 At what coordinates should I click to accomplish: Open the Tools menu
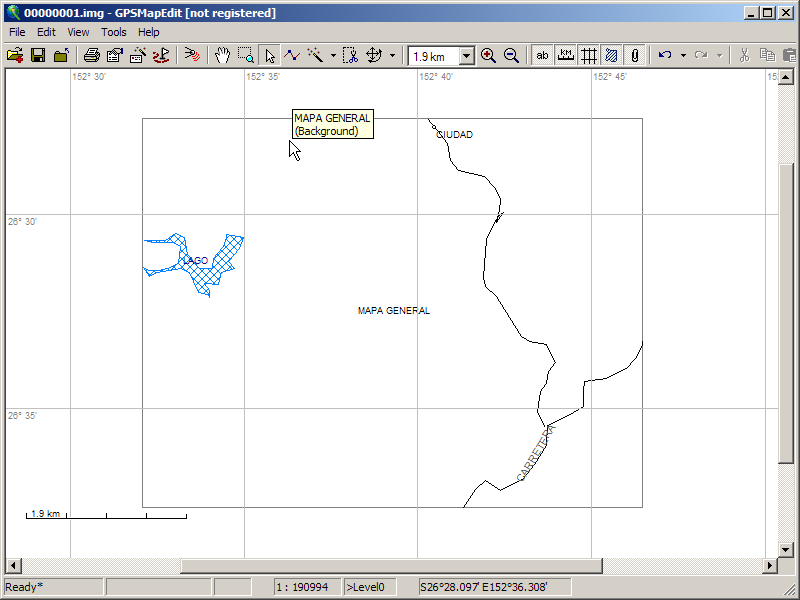(113, 32)
